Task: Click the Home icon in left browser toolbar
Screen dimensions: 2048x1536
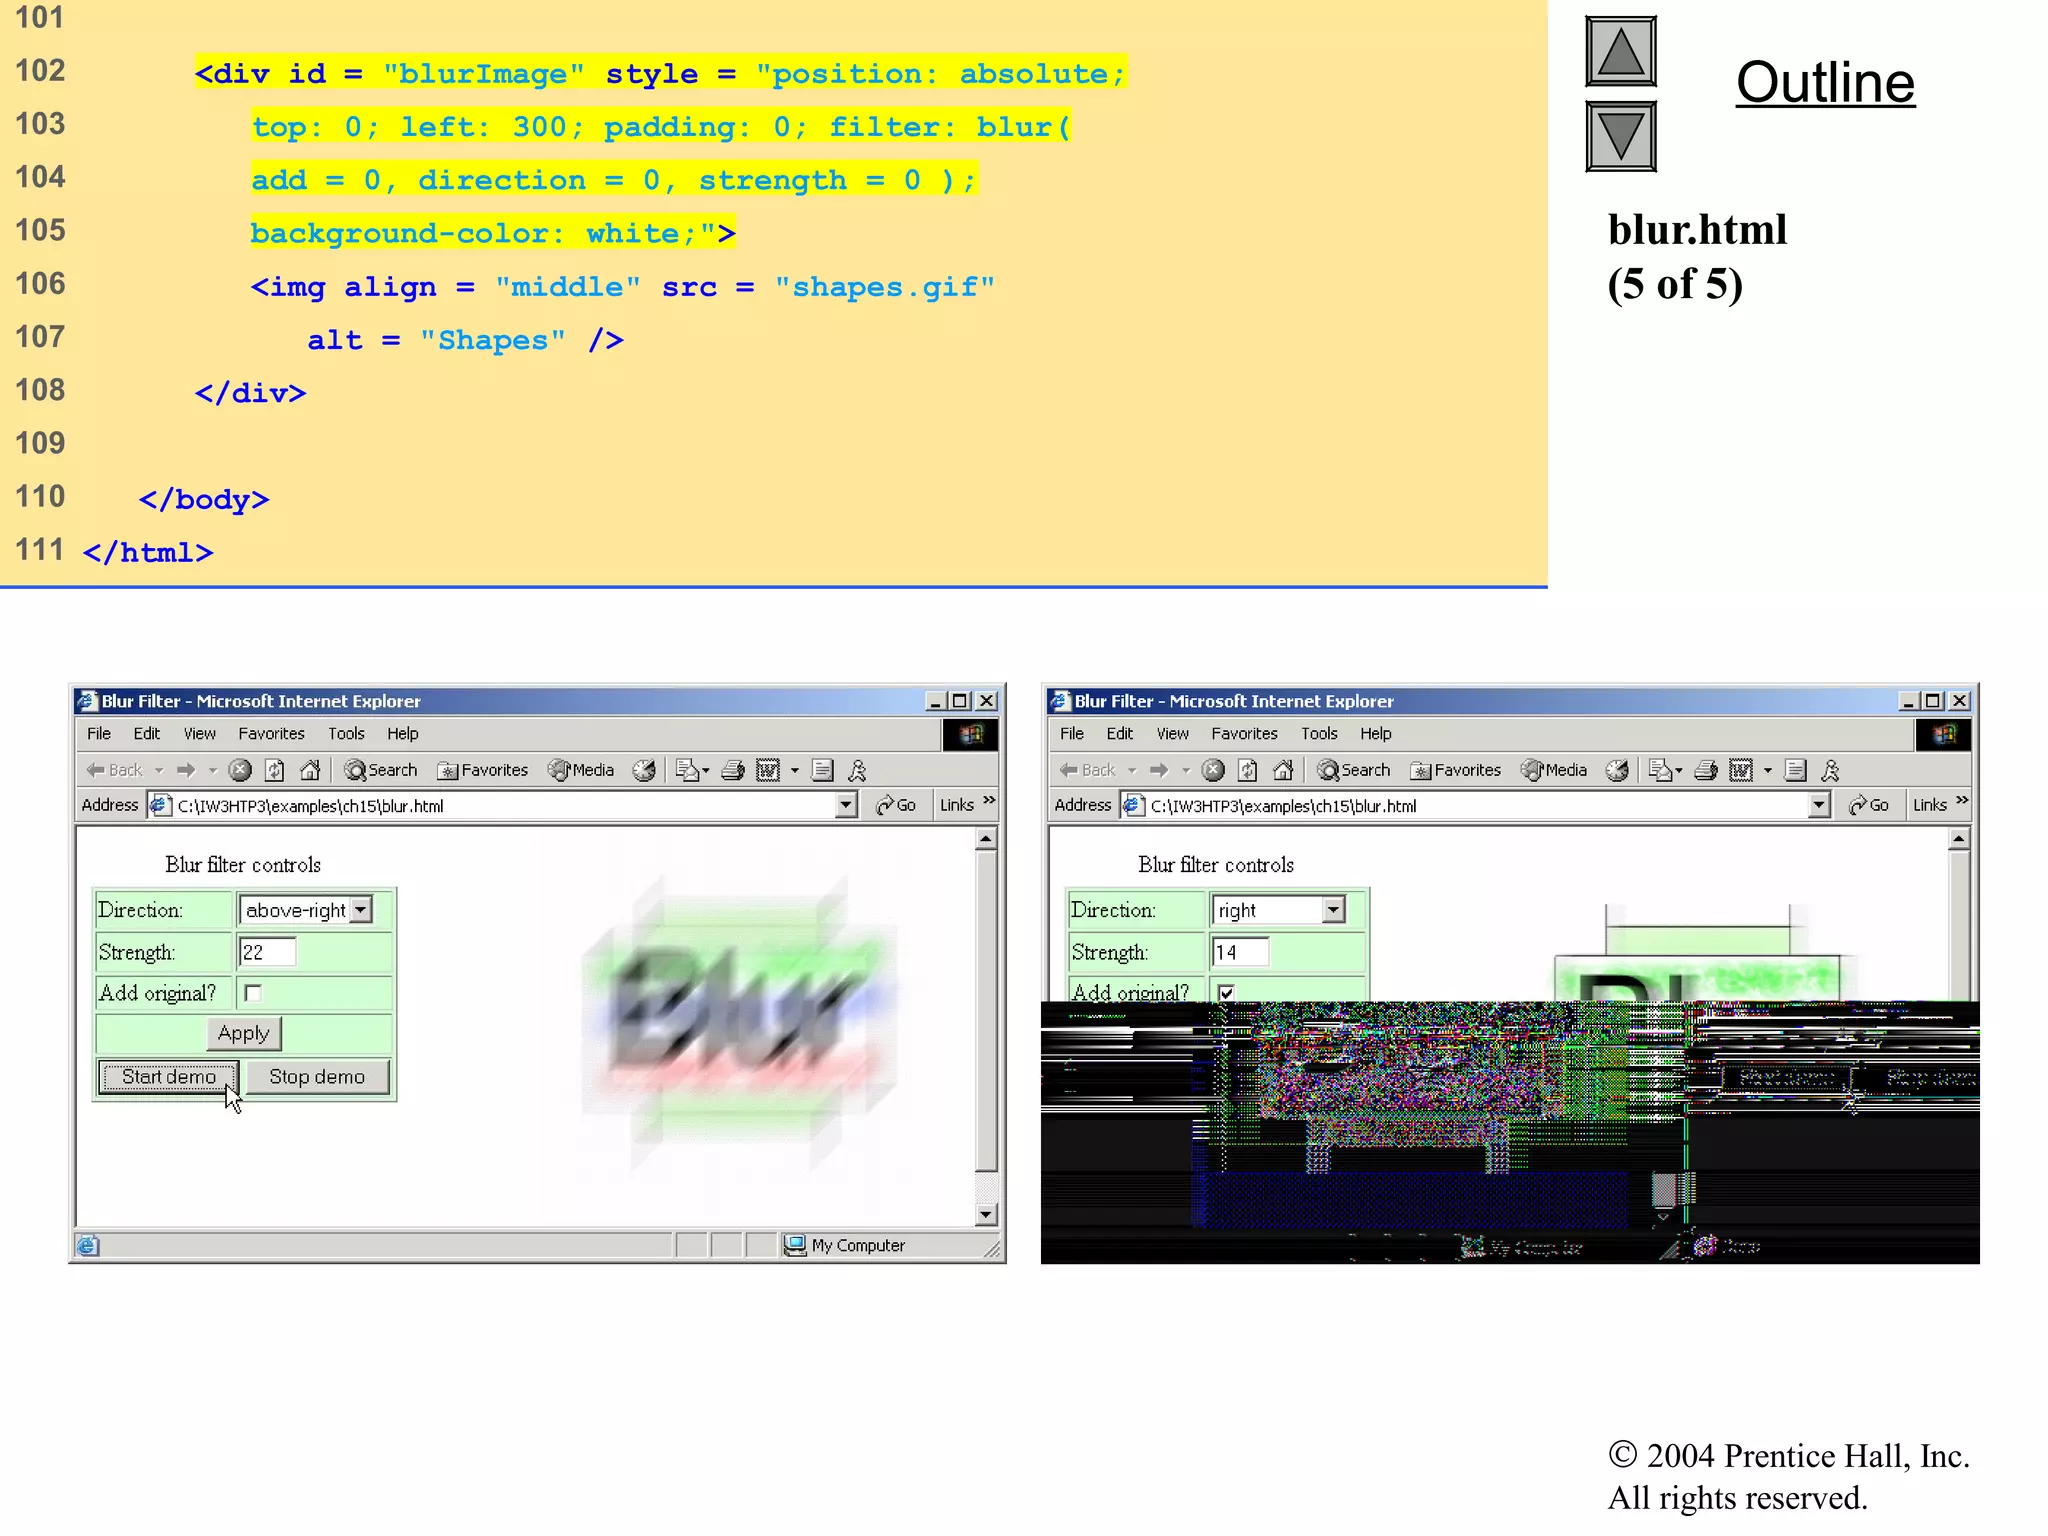Action: click(x=310, y=770)
